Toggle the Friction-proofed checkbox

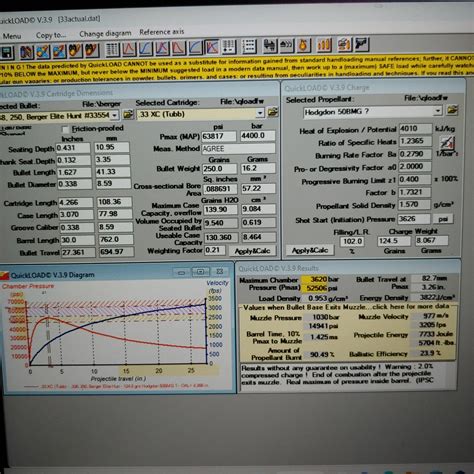[x=65, y=129]
